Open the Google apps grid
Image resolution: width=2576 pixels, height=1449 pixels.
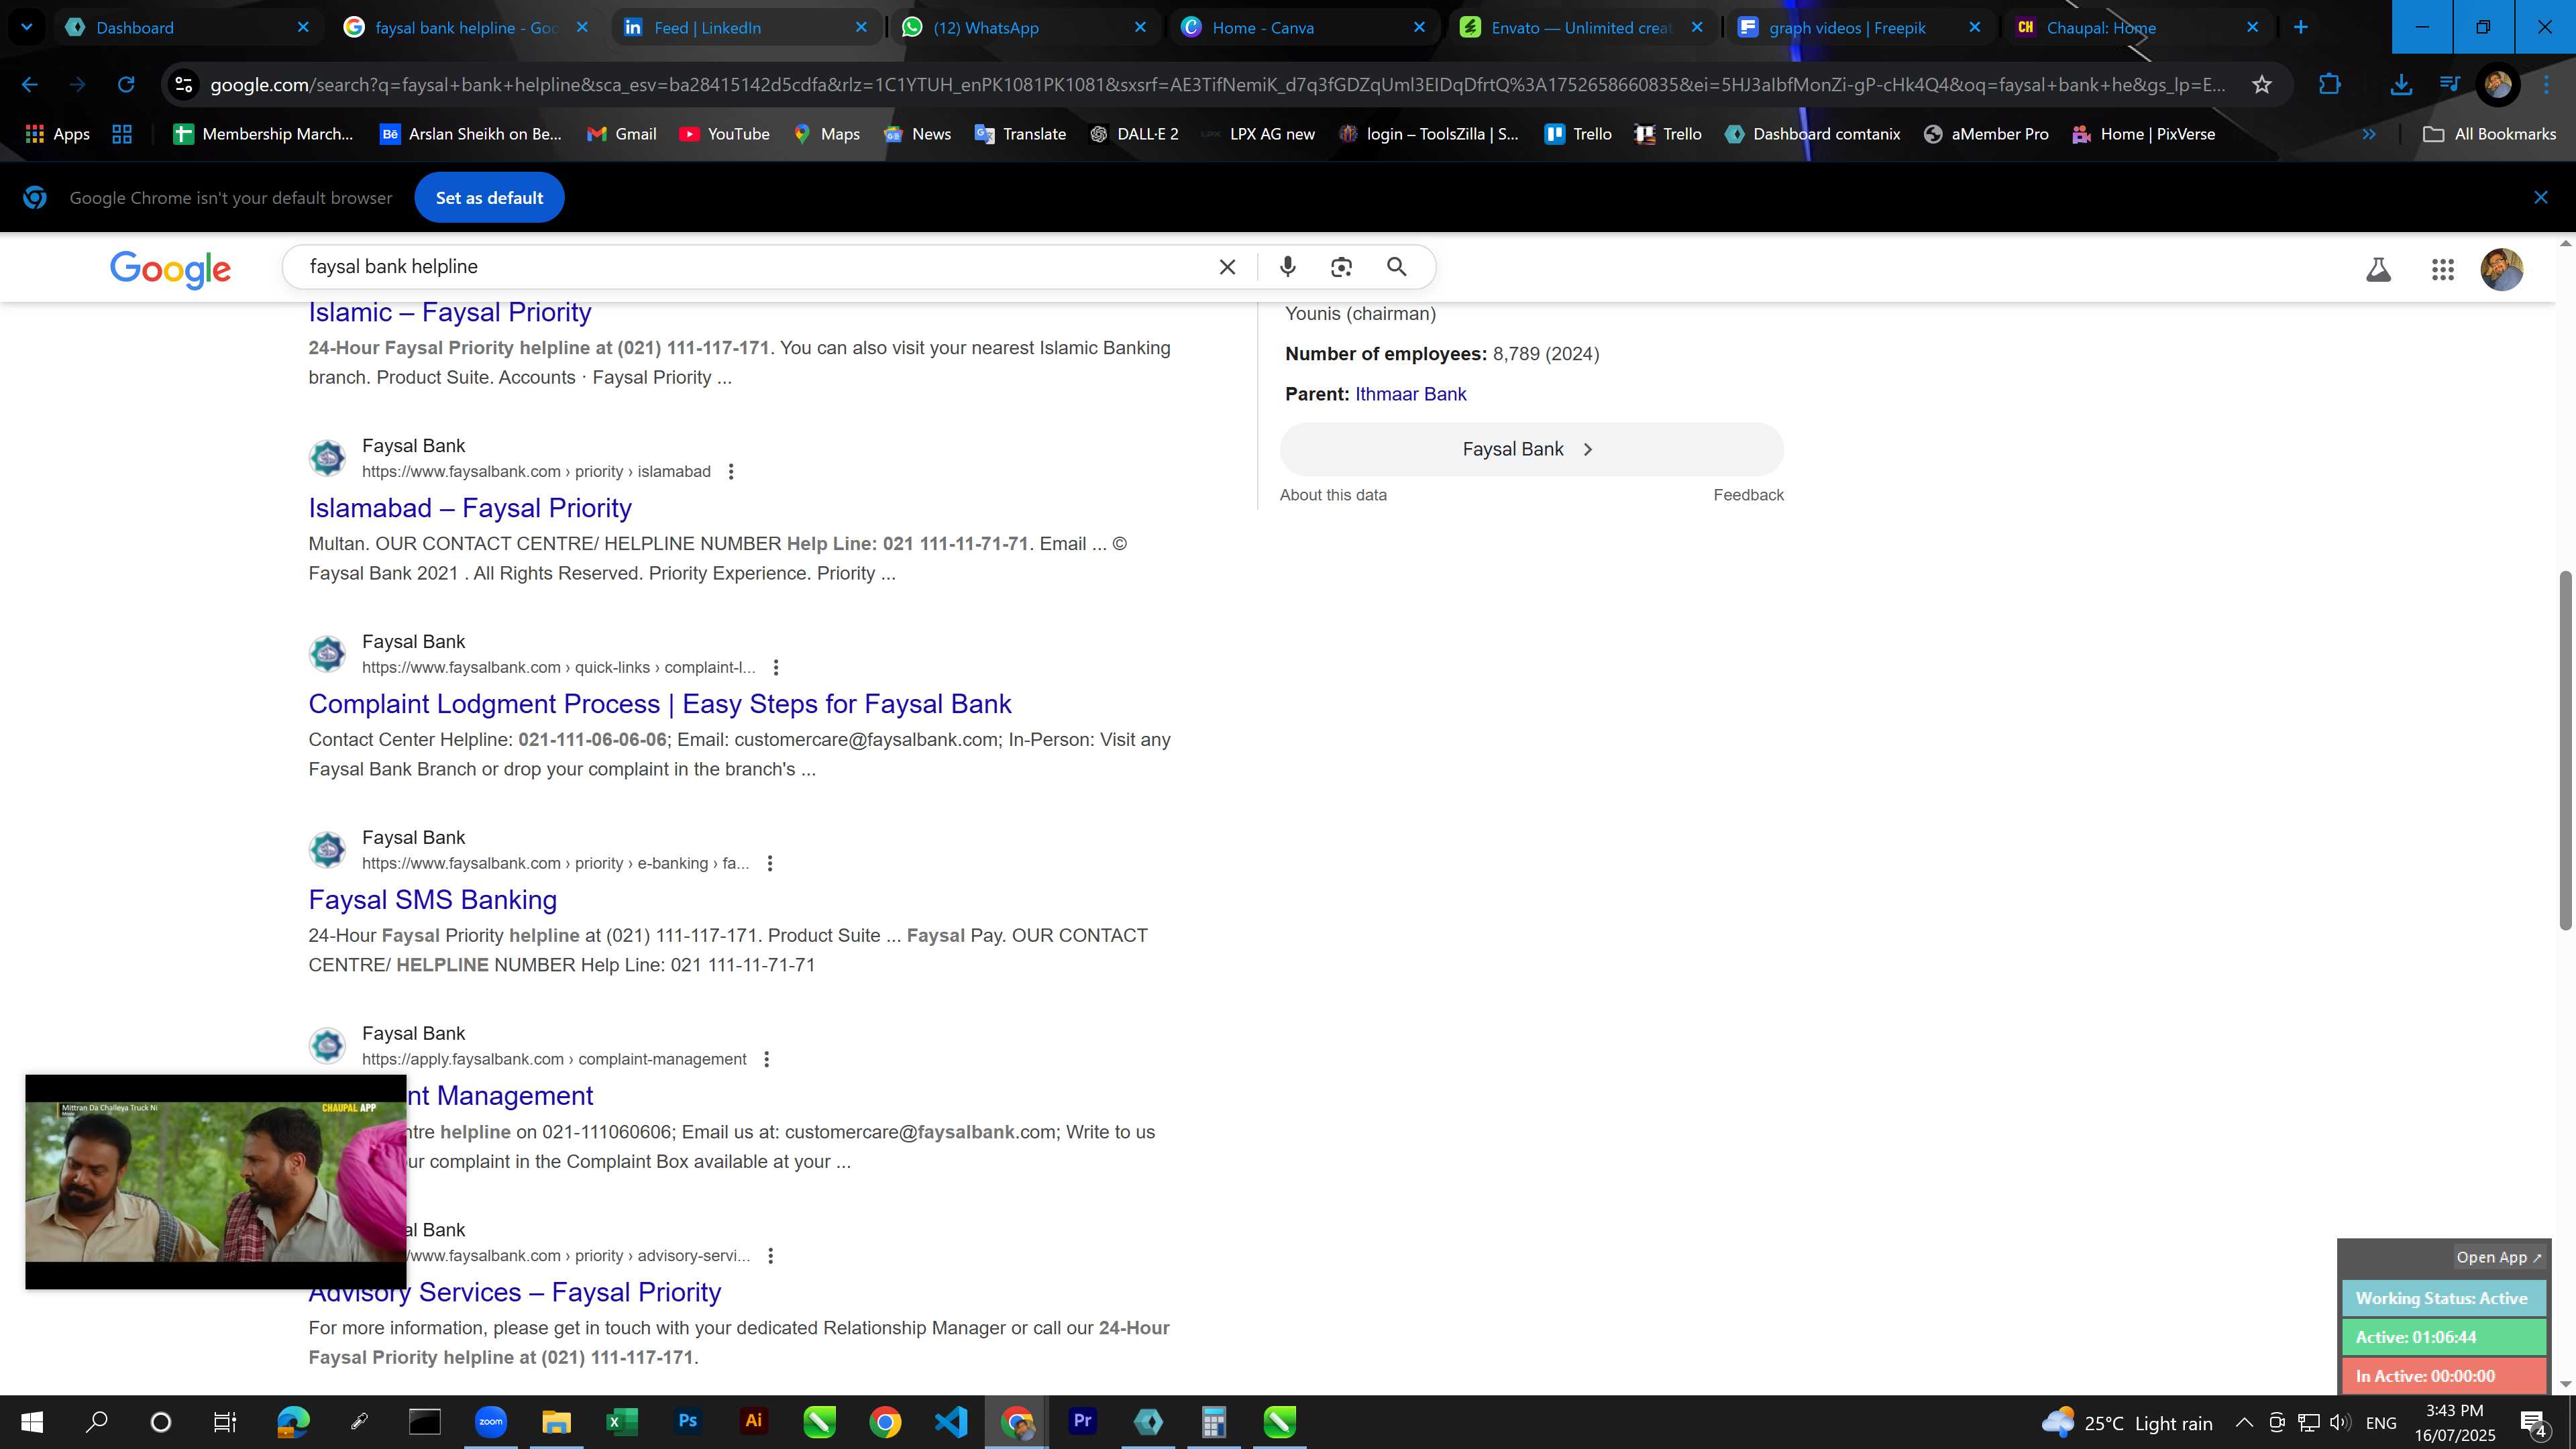coord(2442,269)
